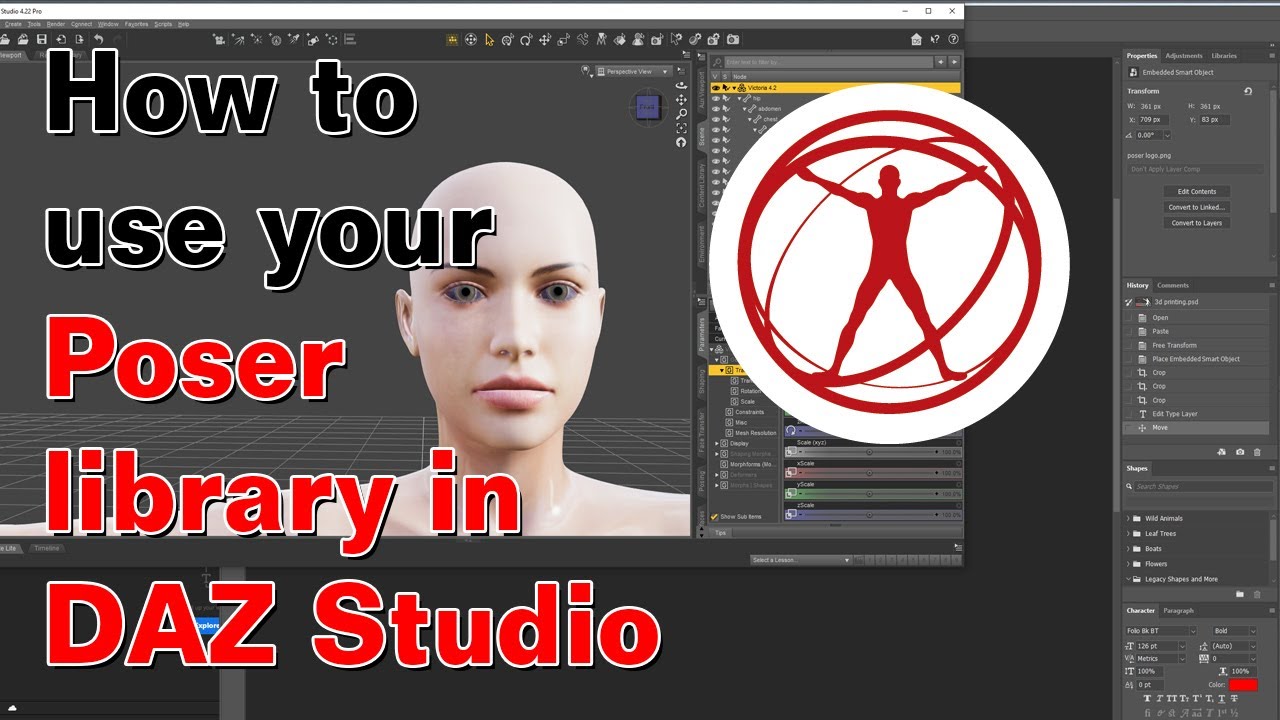The height and width of the screenshot is (720, 1280).
Task: Open the Window menu in DAZ Studio
Action: 108,23
